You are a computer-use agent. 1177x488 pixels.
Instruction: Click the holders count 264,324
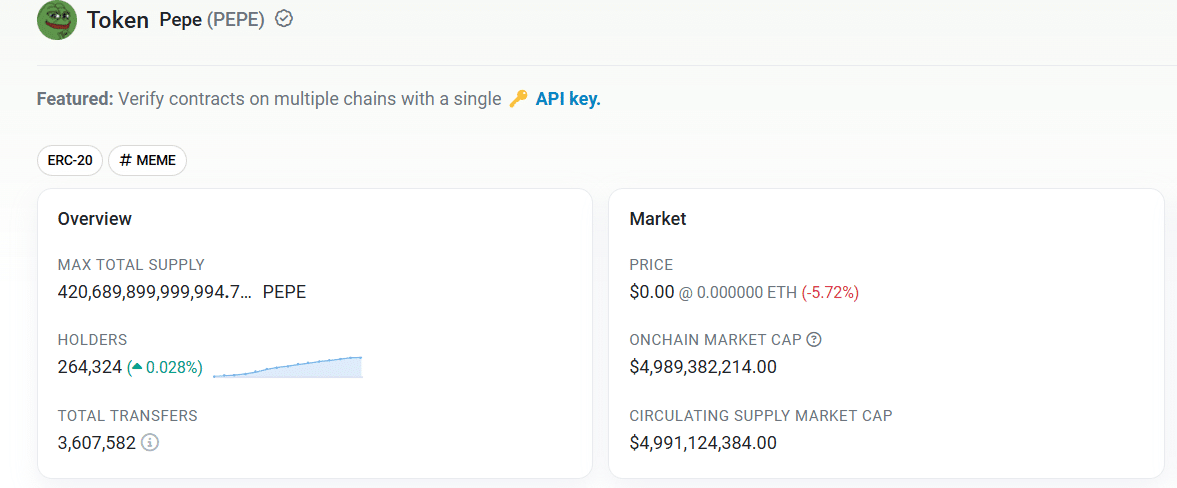click(90, 367)
